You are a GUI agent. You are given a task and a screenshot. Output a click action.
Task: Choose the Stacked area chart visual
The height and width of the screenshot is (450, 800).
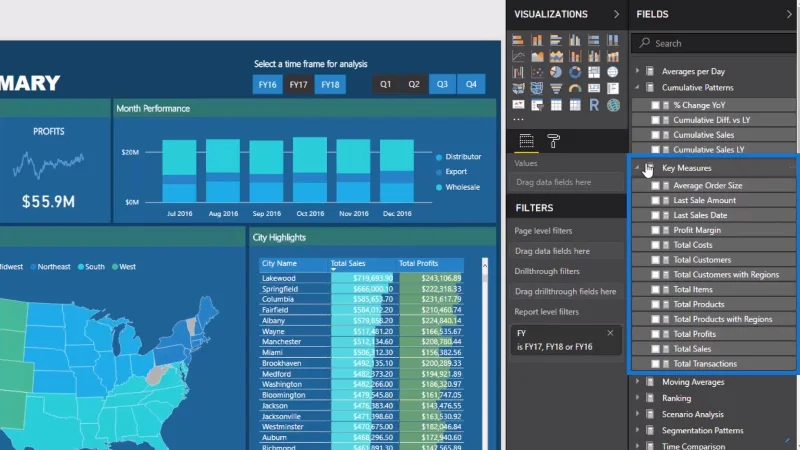(556, 56)
